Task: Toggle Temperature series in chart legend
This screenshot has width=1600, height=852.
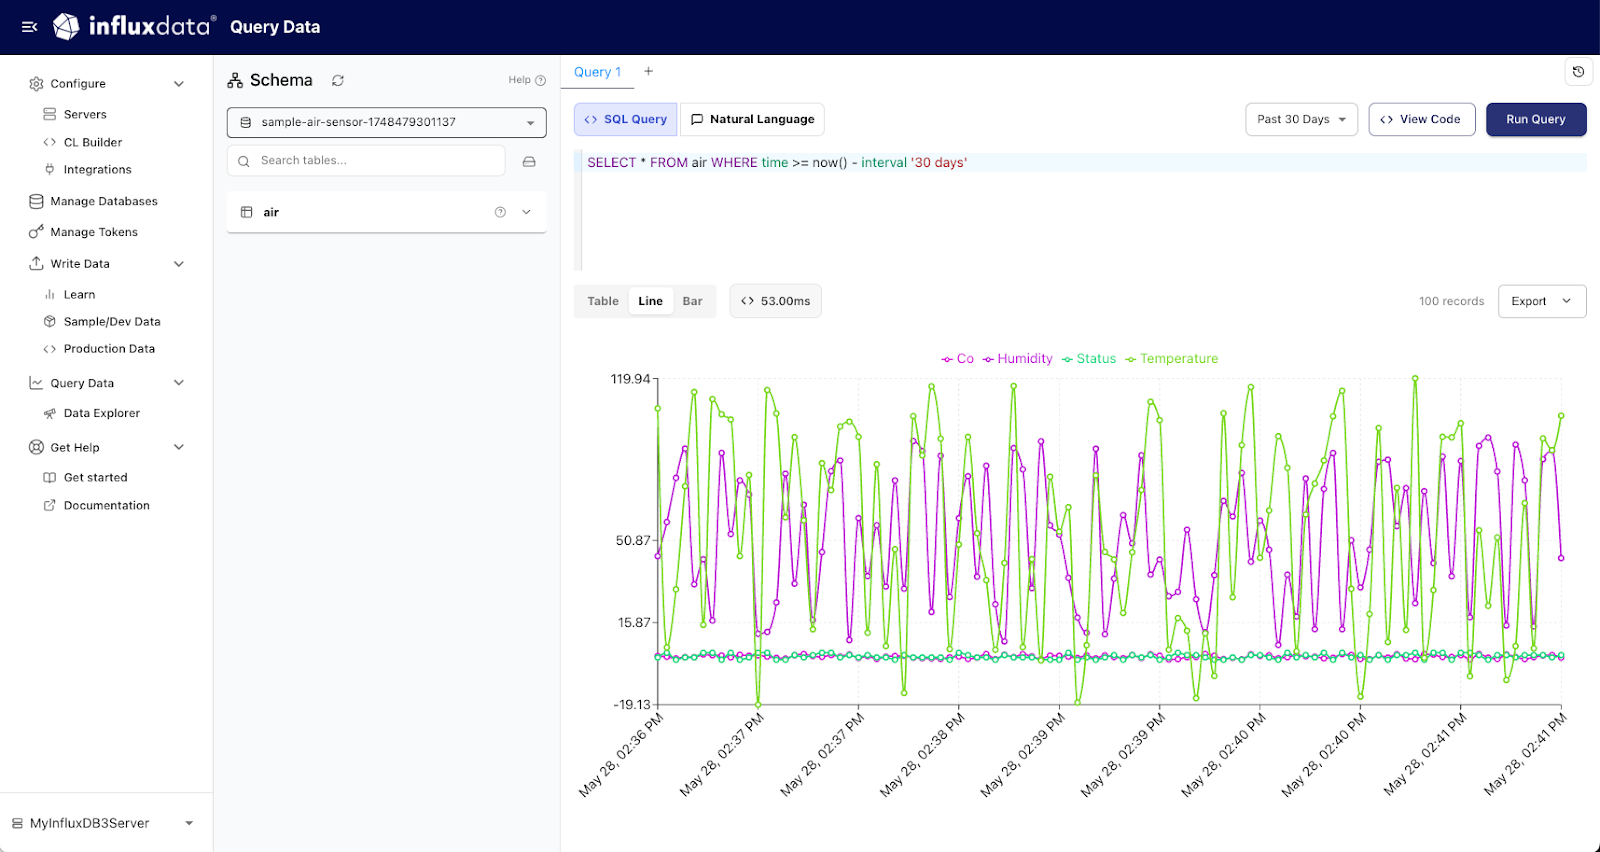Action: (x=1171, y=359)
